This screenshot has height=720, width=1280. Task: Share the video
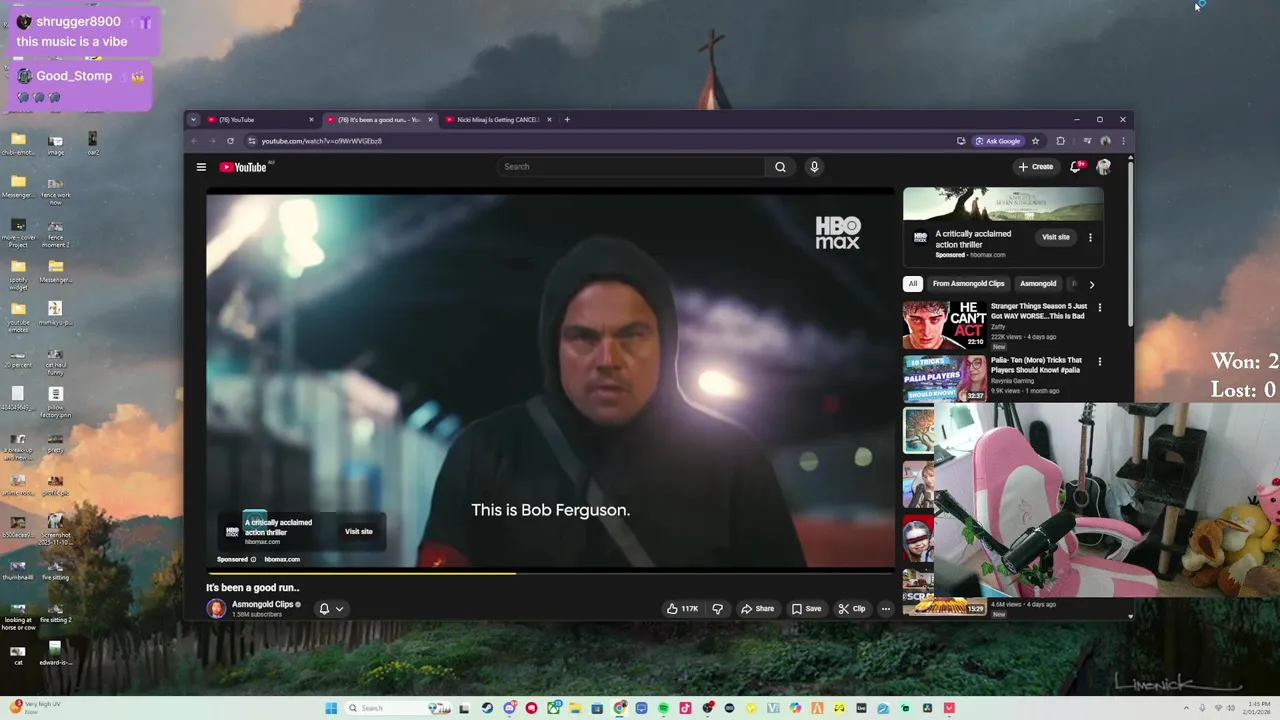[x=758, y=608]
